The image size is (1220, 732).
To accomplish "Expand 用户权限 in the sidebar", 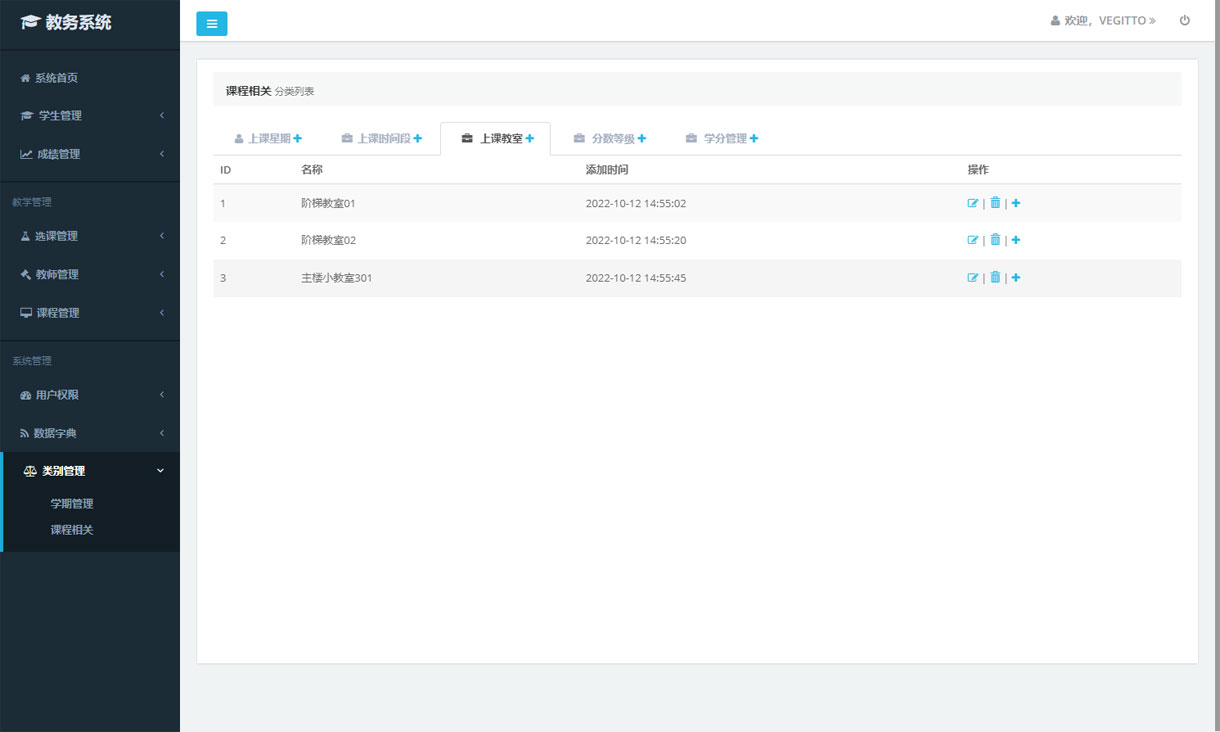I will (x=90, y=395).
